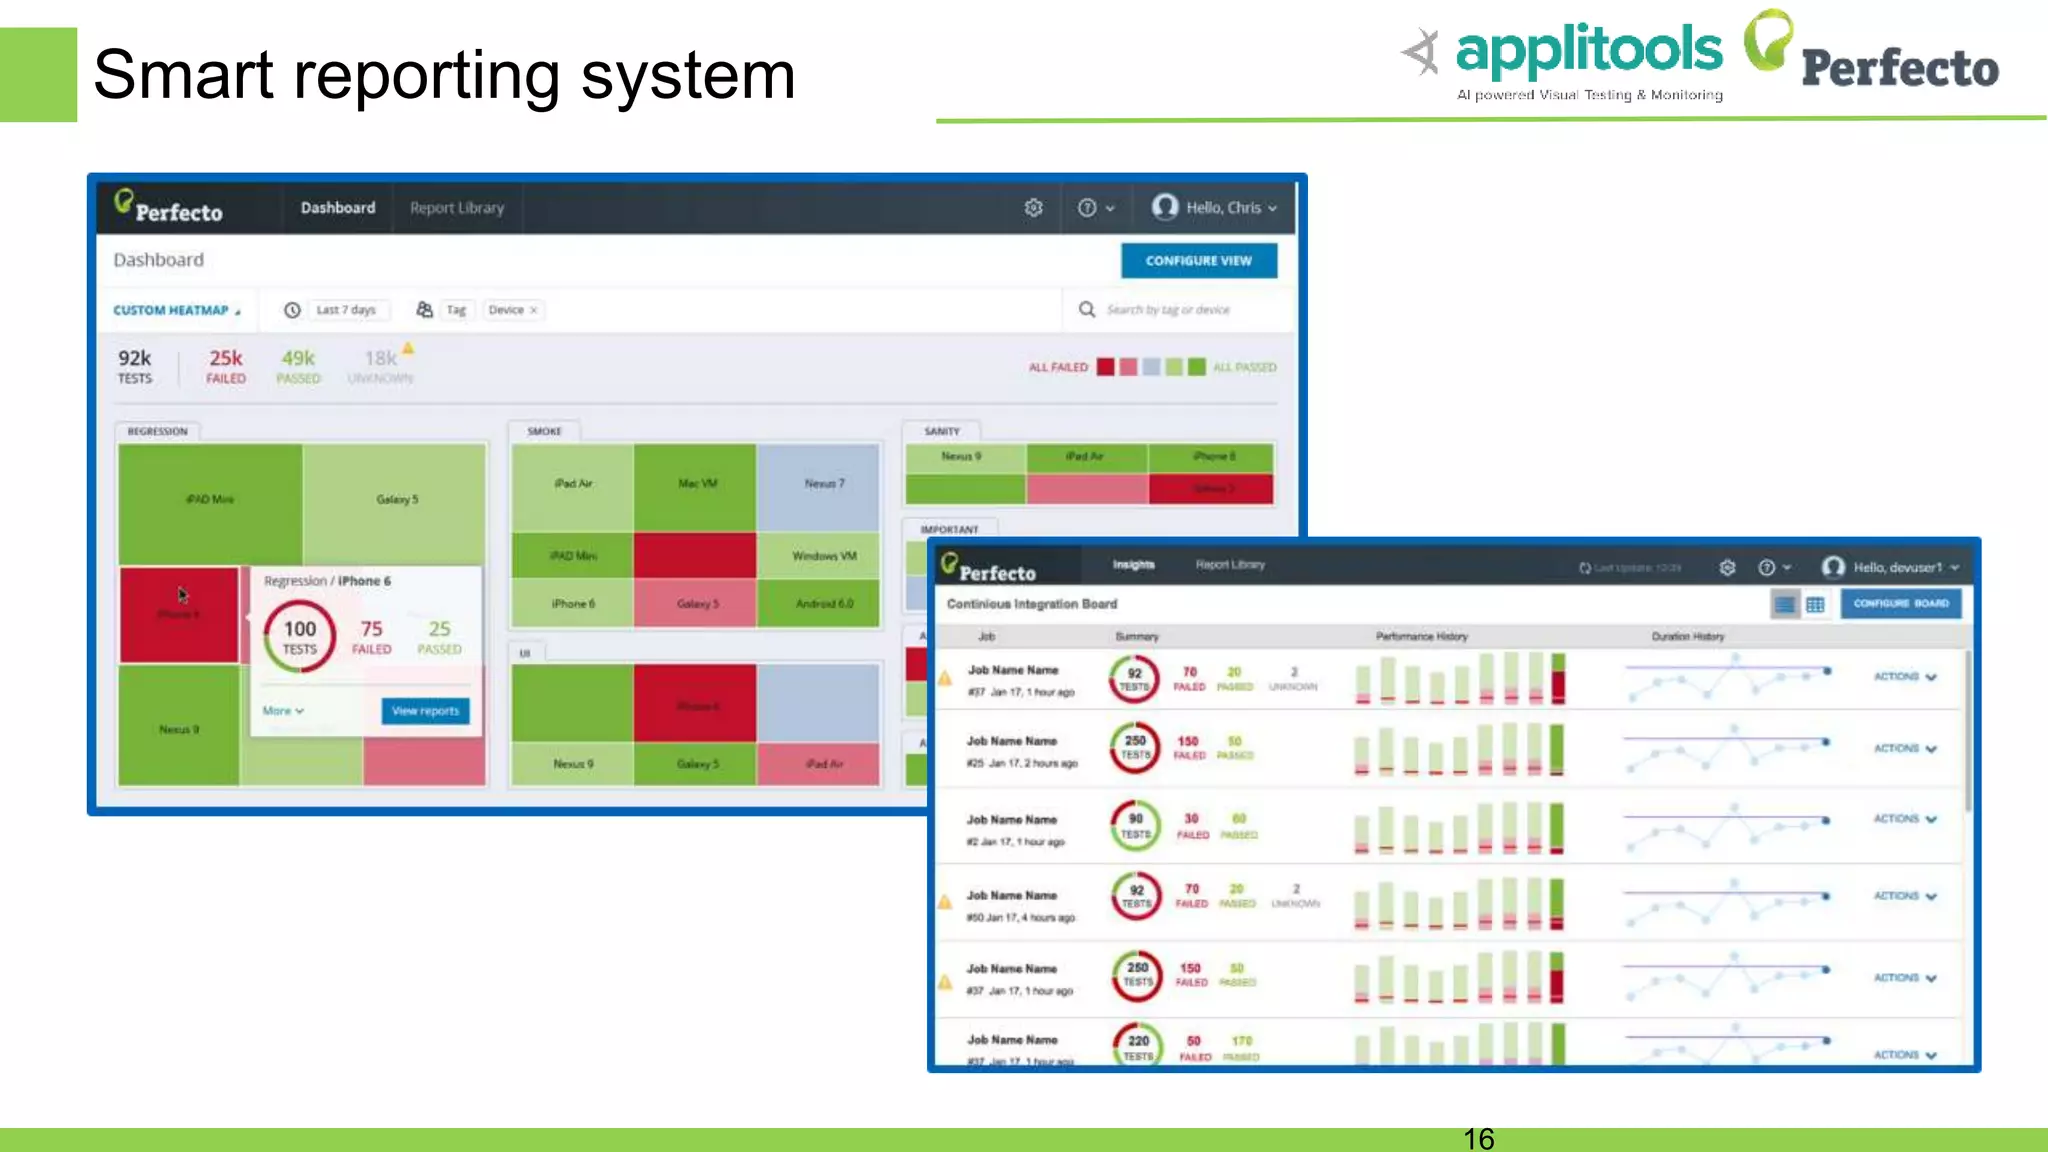Click the Performance History column header

pos(1421,636)
